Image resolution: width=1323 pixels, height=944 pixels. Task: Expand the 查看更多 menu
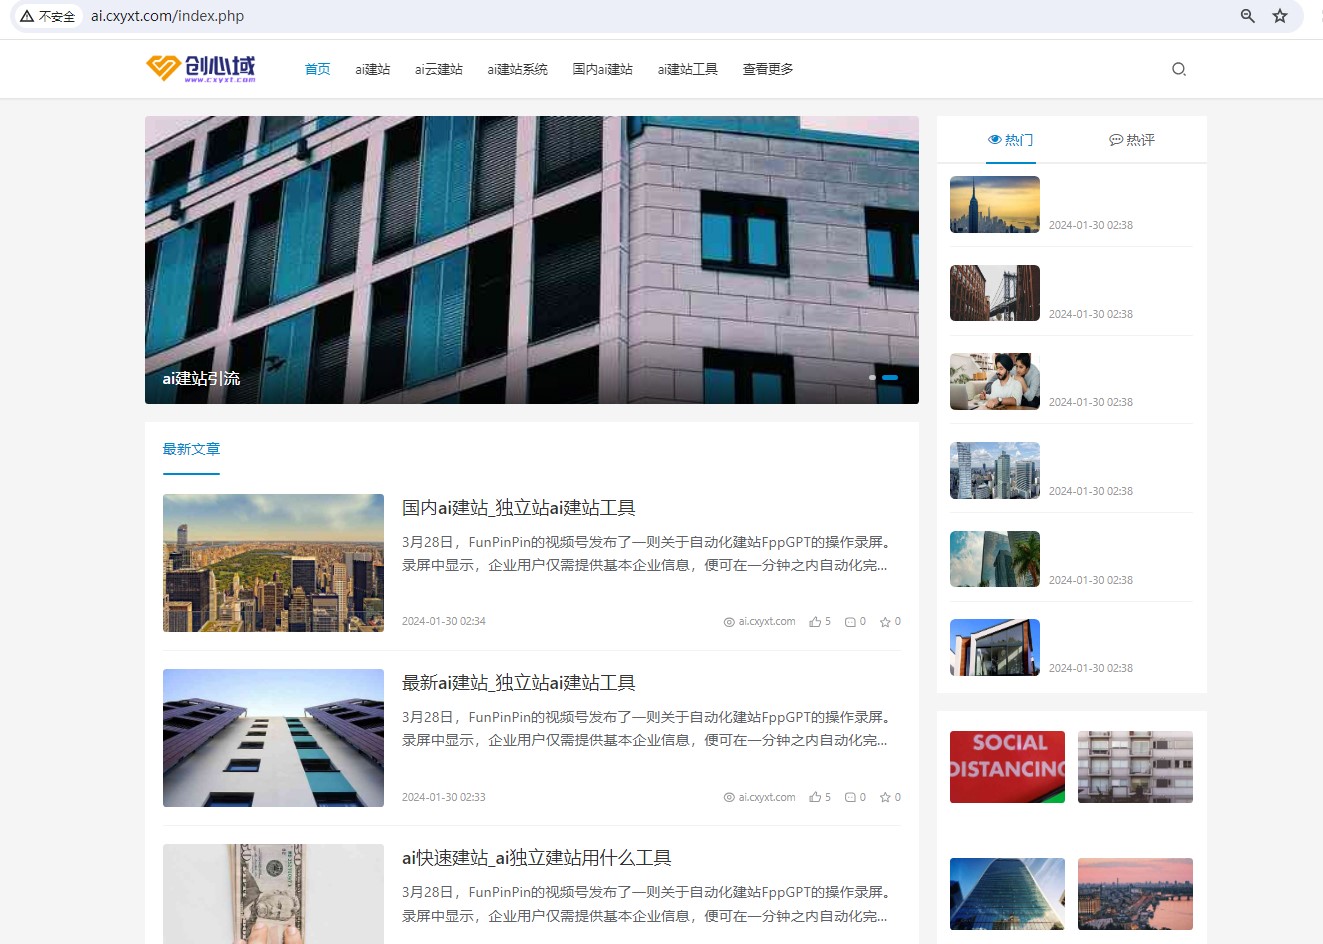coord(768,69)
